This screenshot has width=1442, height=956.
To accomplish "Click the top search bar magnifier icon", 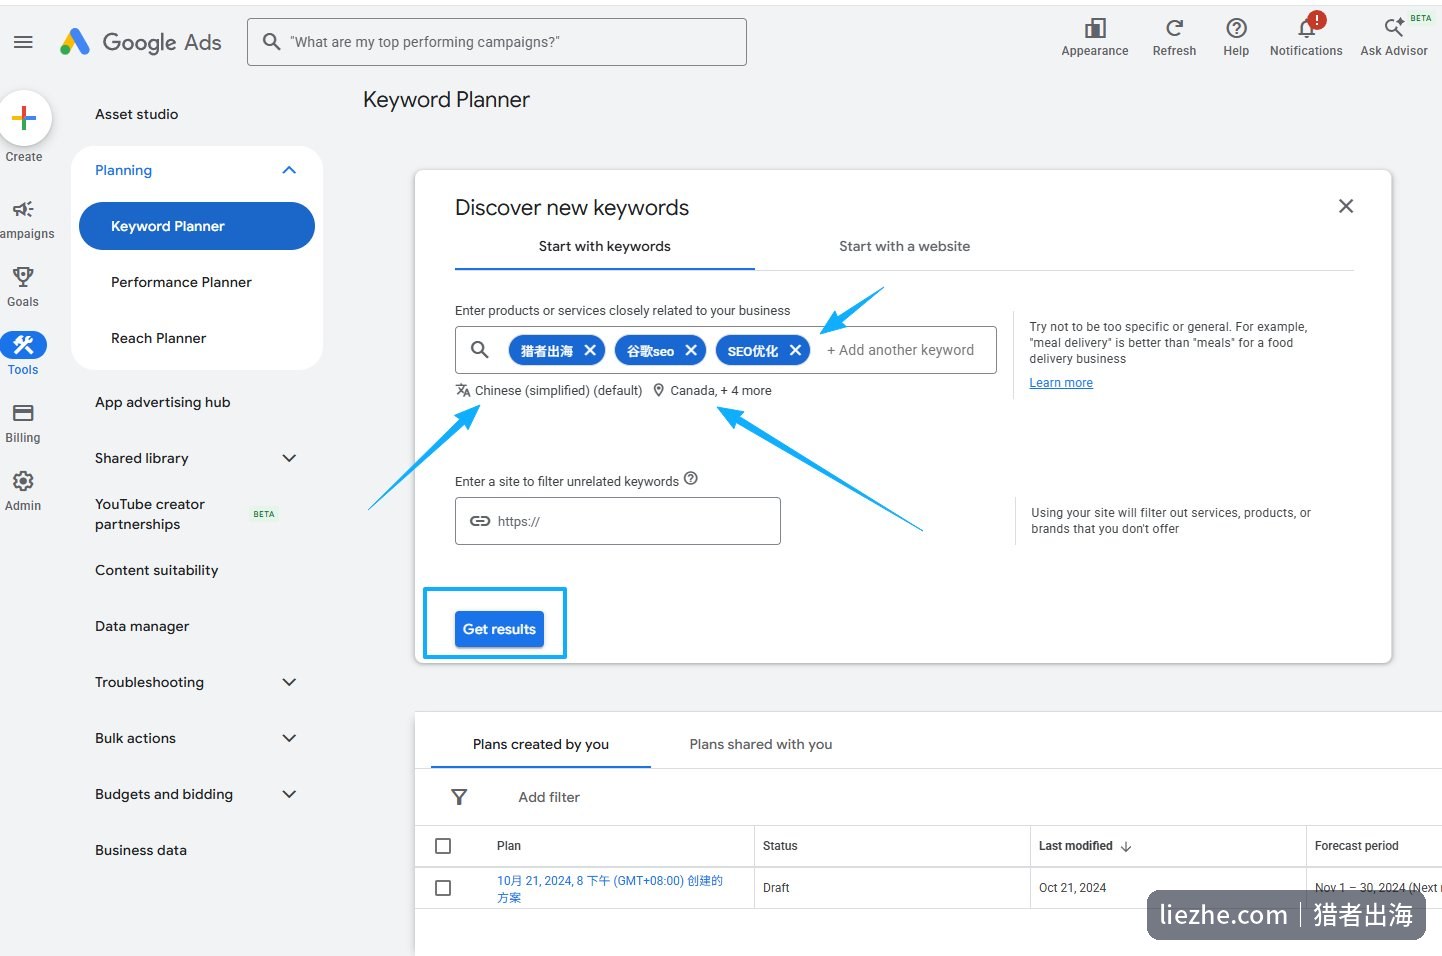I will pos(271,42).
